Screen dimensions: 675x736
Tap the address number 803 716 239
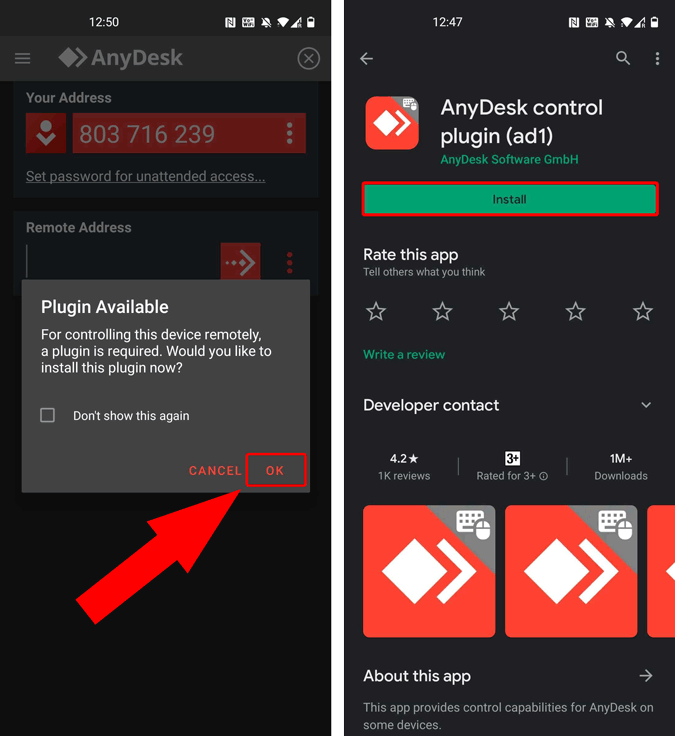[147, 134]
